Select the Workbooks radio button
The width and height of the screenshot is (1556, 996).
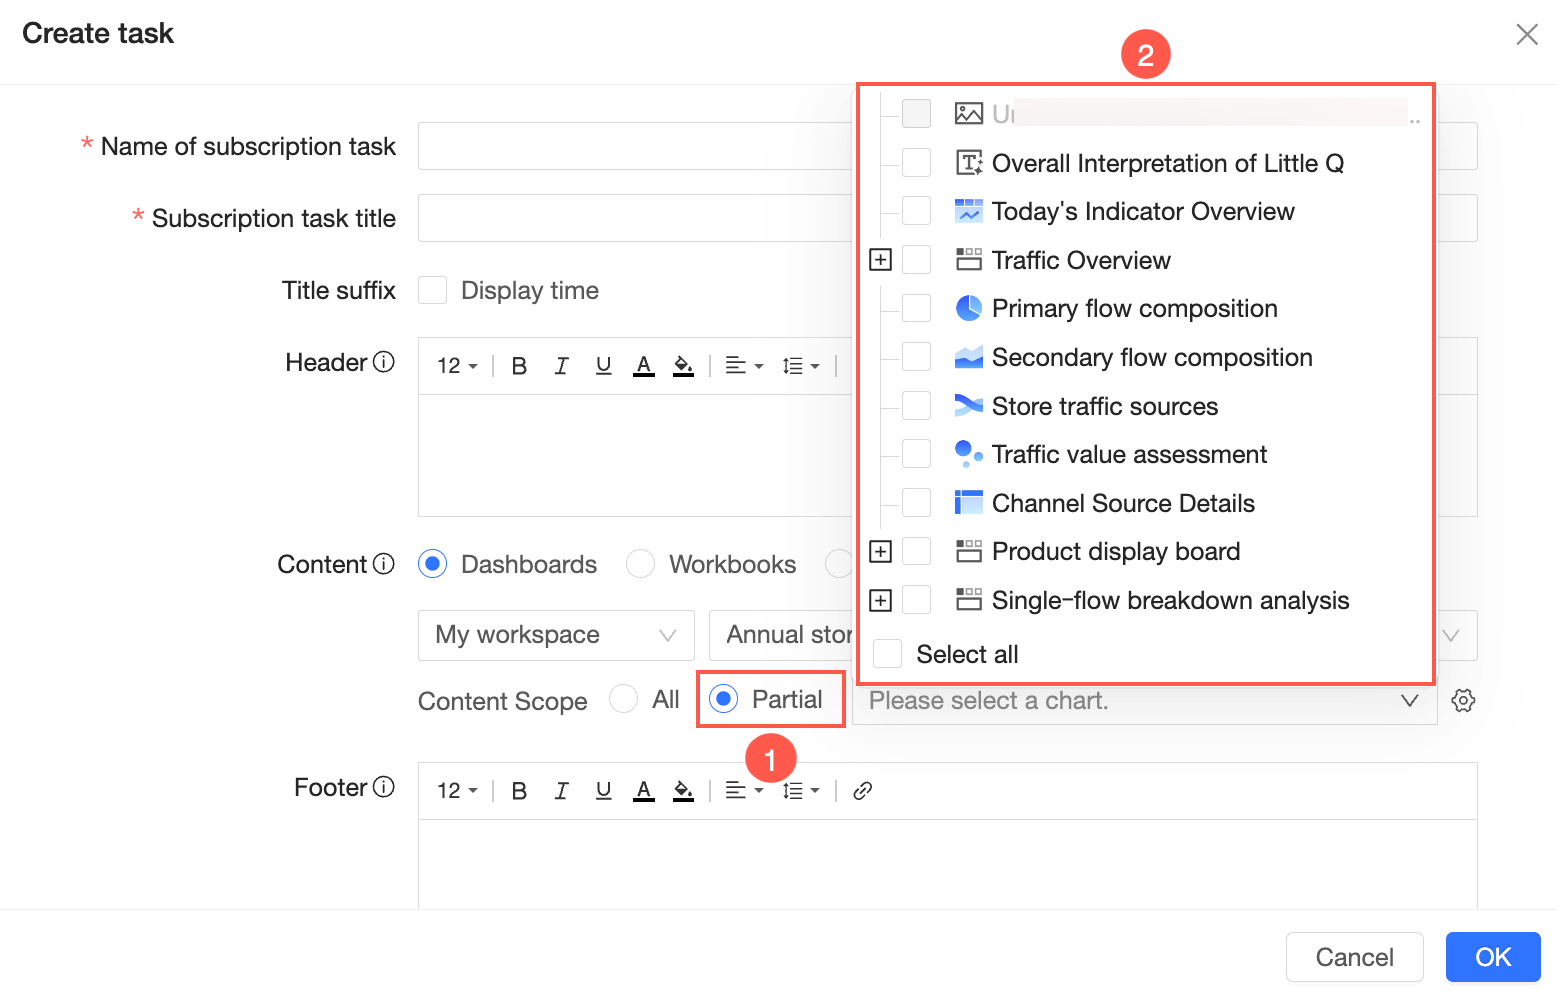click(x=640, y=564)
